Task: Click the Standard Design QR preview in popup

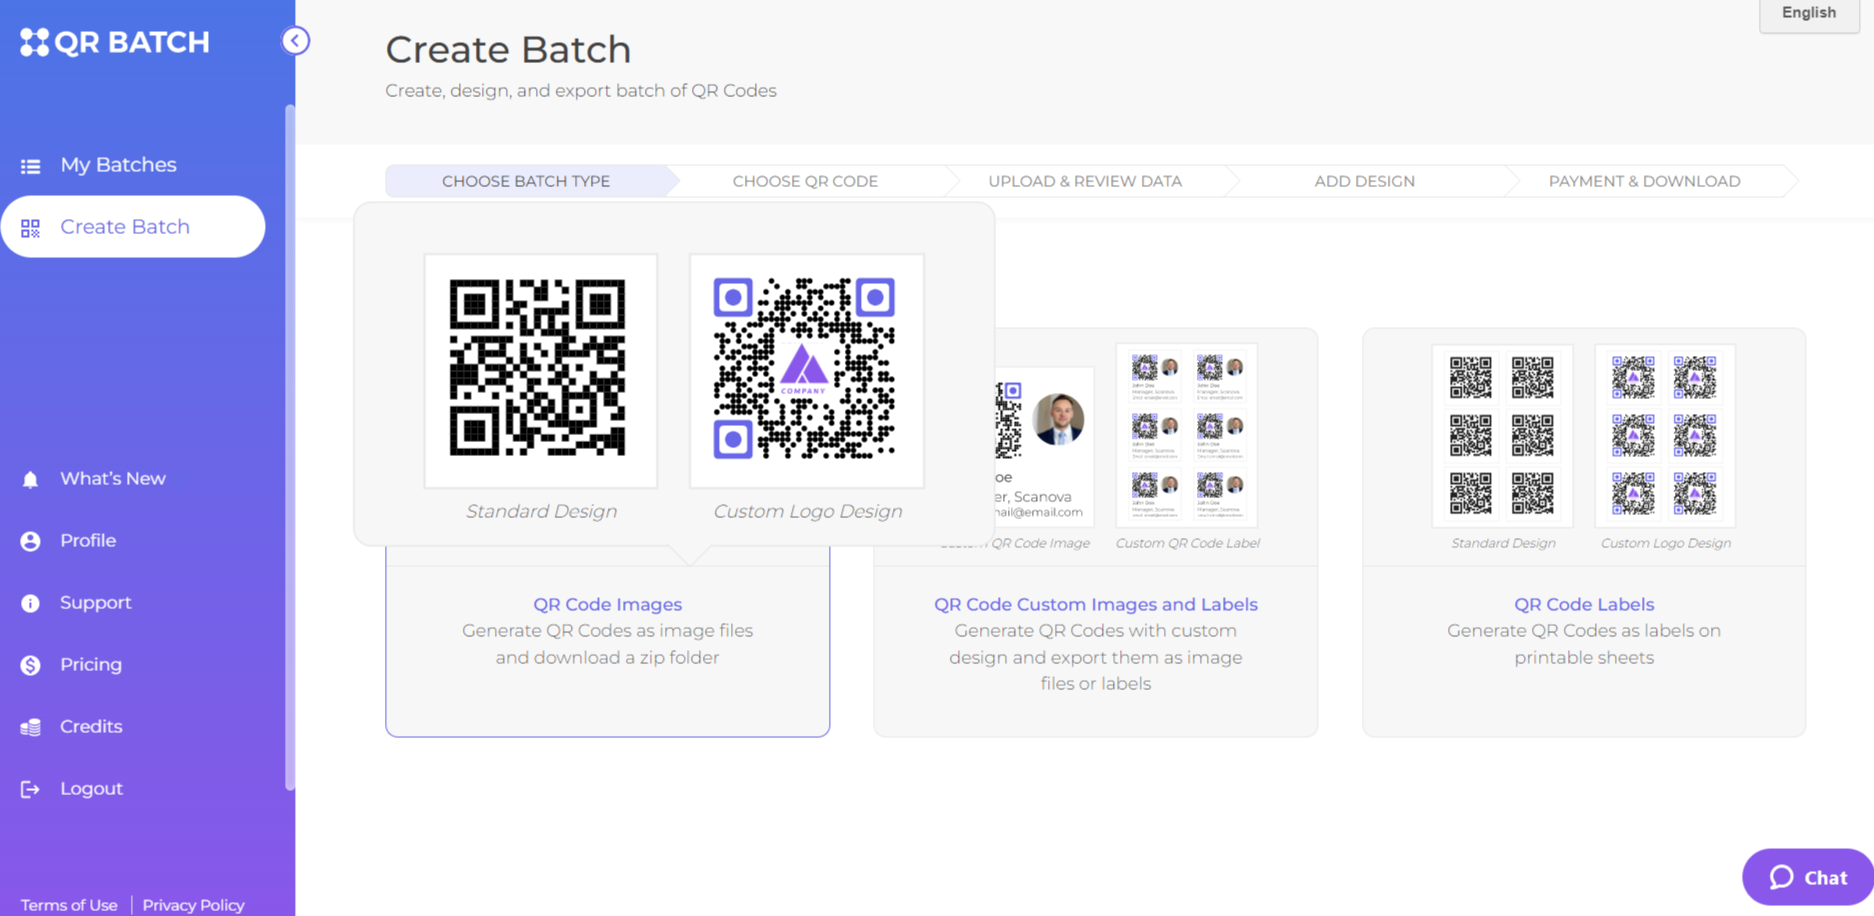Action: coord(541,371)
